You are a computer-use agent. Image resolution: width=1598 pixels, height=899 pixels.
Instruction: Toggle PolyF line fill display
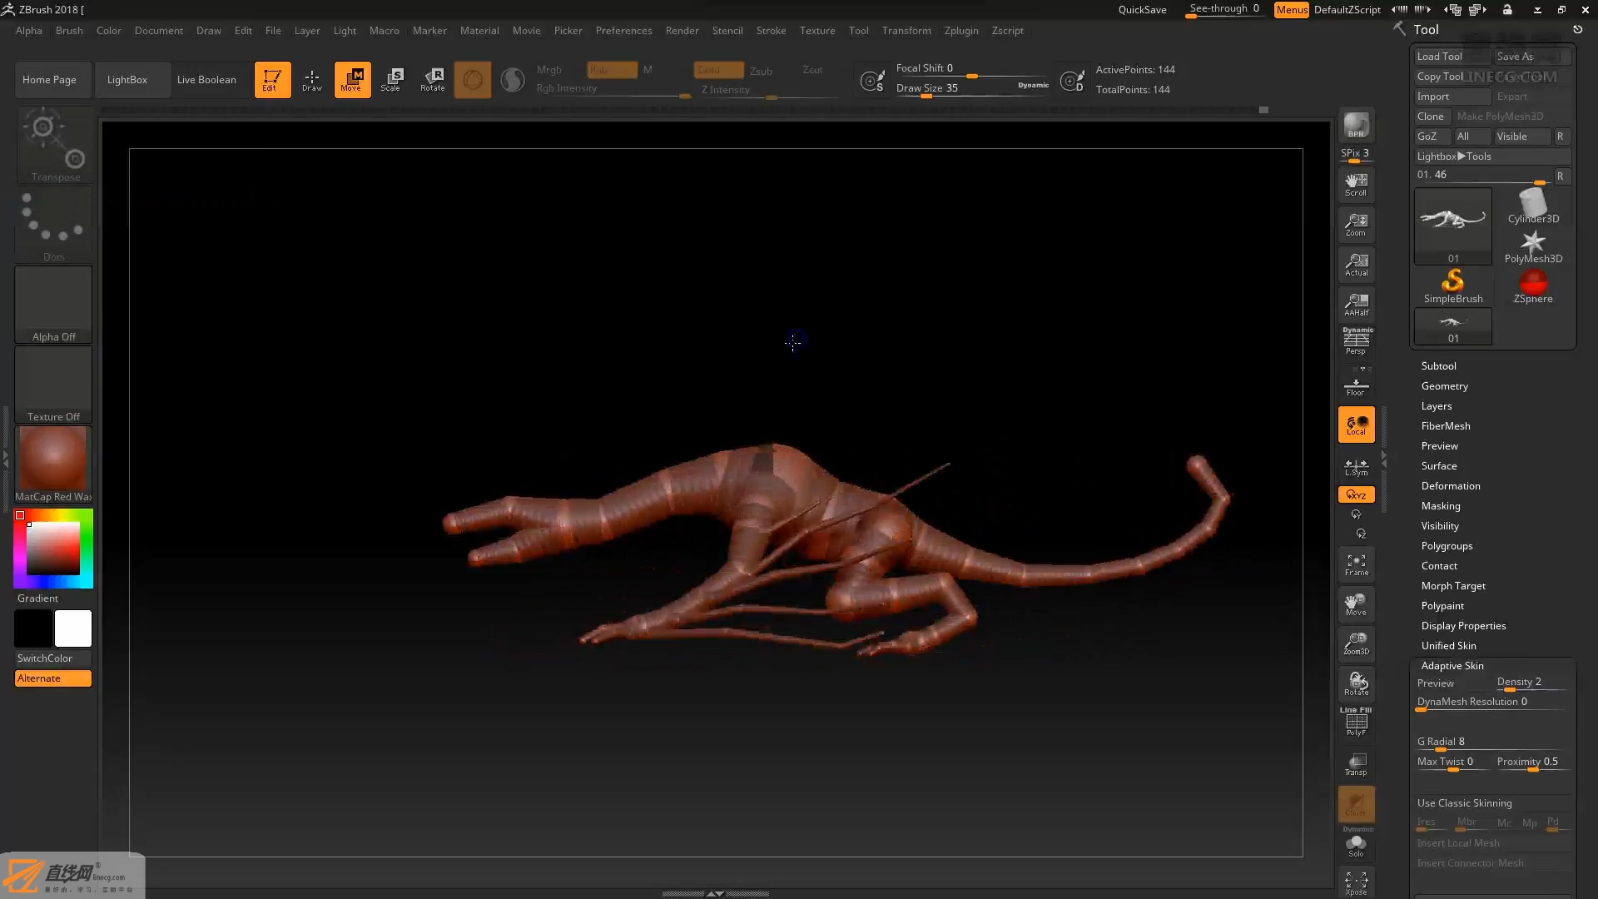coord(1356,722)
